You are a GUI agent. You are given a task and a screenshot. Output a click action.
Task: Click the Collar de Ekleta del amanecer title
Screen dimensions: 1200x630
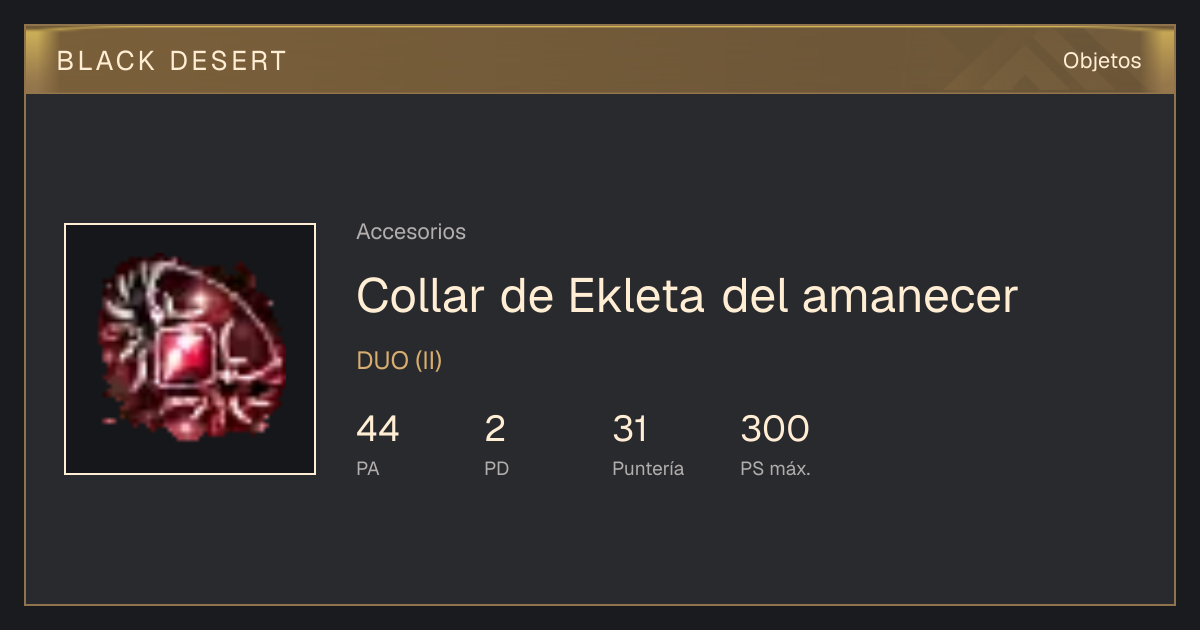point(687,295)
